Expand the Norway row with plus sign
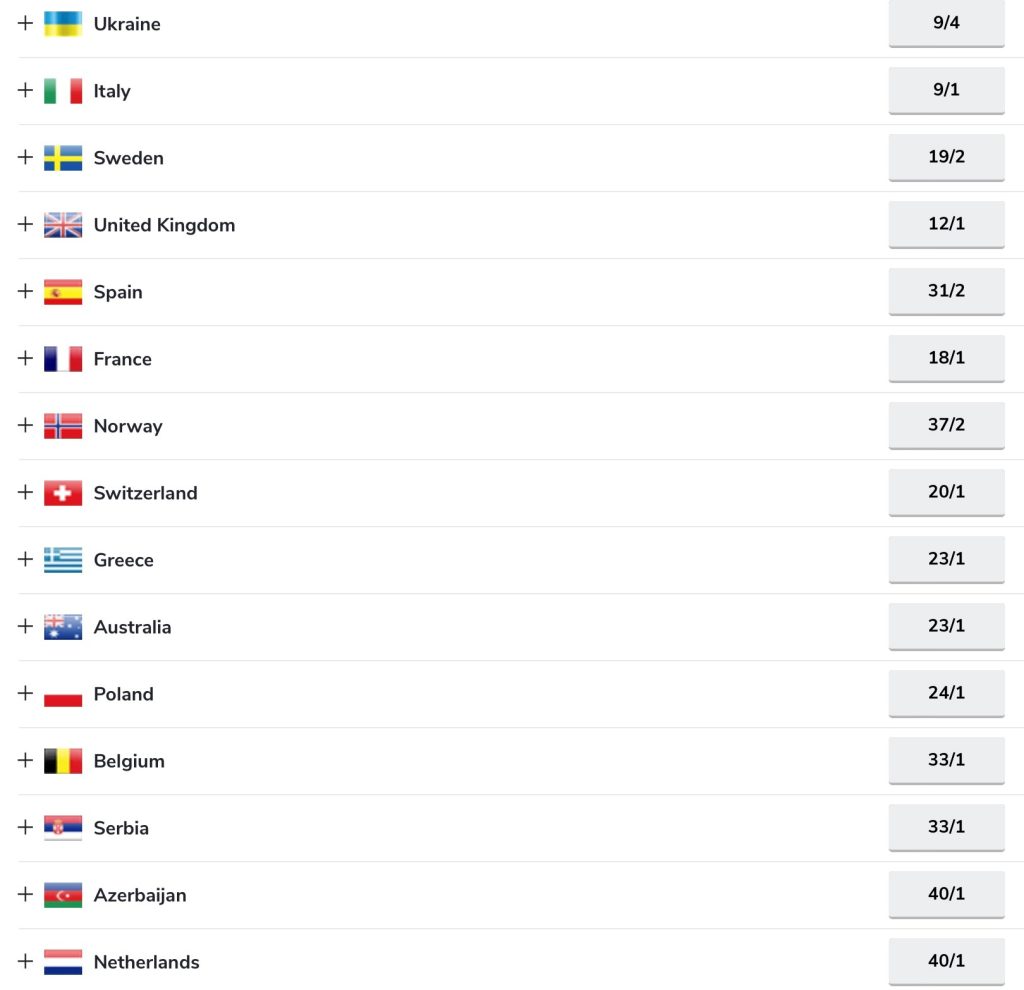 (25, 425)
